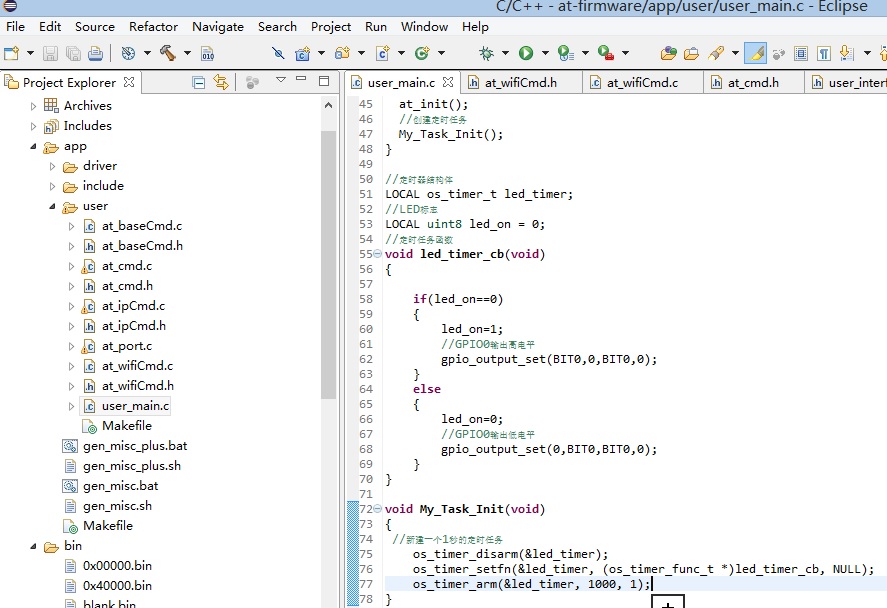Viewport: 887px width, 608px height.
Task: Click the New C/C++ Source Folder icon
Action: [342, 53]
